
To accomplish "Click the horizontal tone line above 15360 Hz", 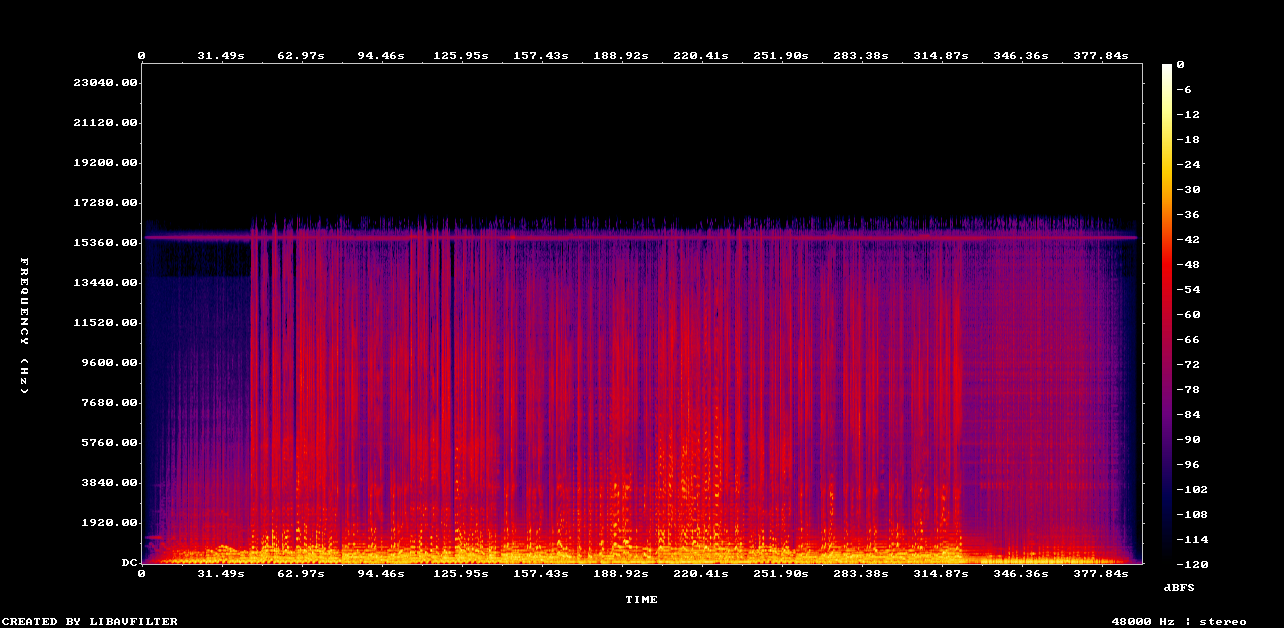I will [640, 237].
